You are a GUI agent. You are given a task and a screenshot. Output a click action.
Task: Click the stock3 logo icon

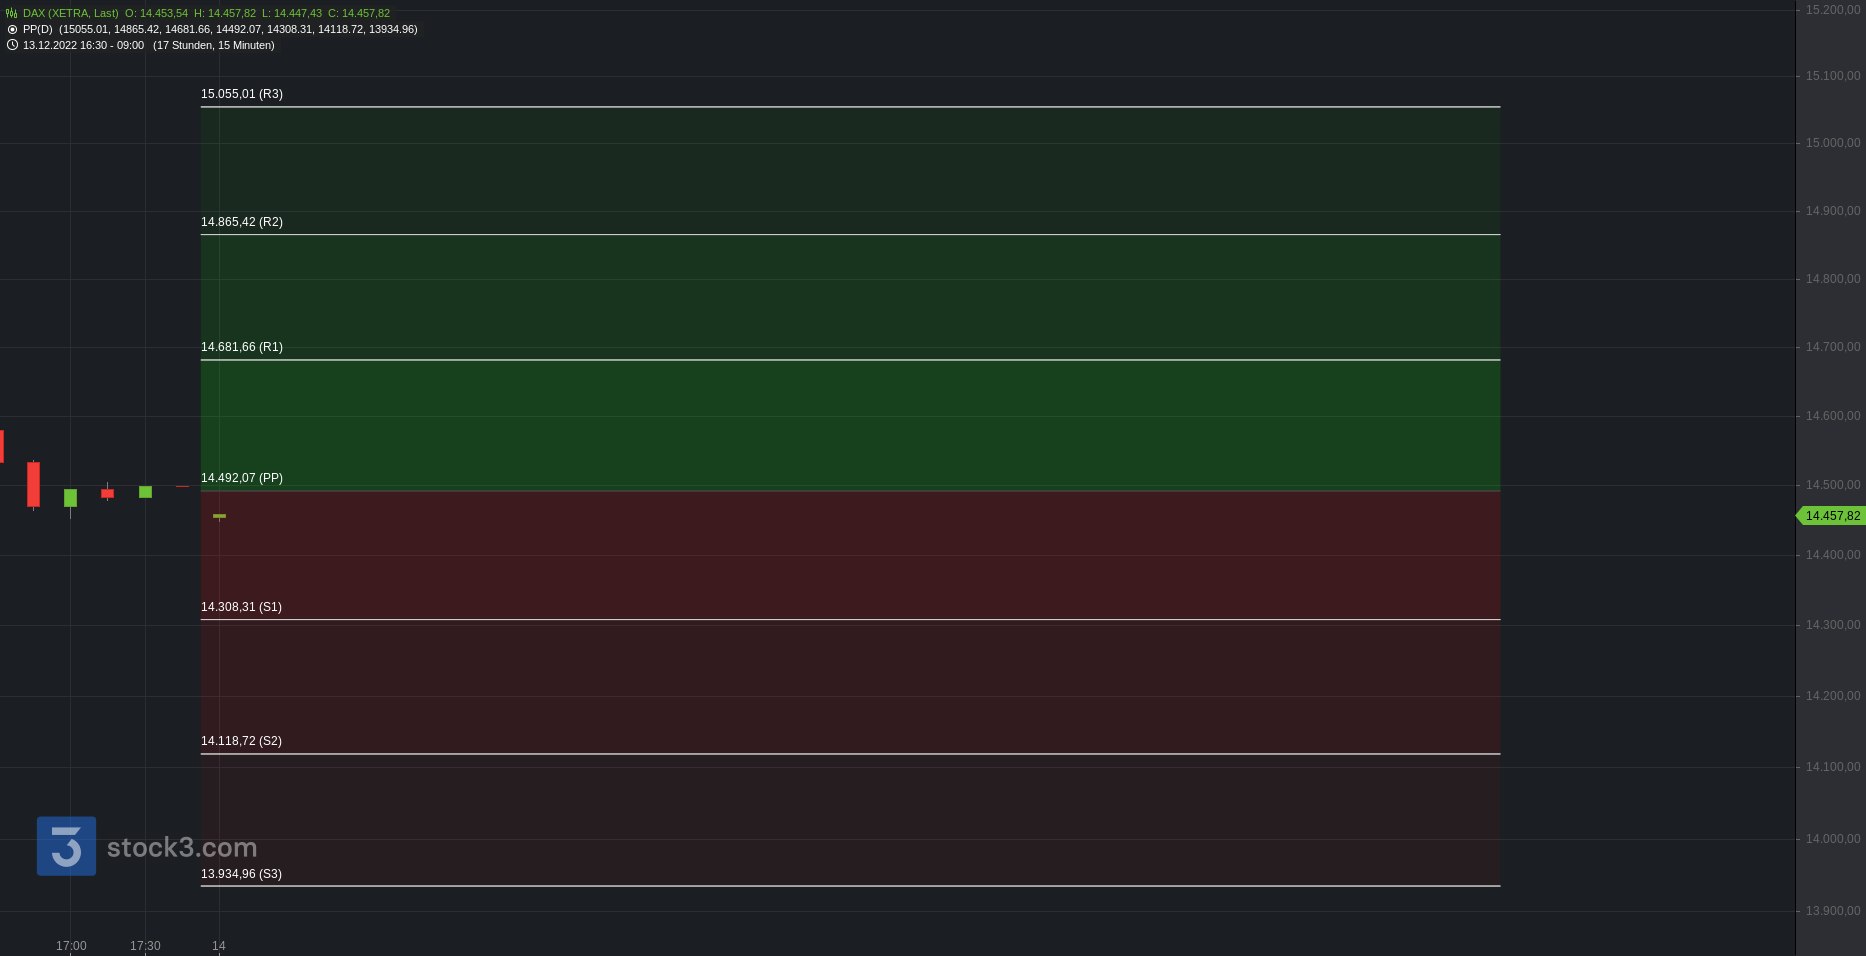point(66,846)
